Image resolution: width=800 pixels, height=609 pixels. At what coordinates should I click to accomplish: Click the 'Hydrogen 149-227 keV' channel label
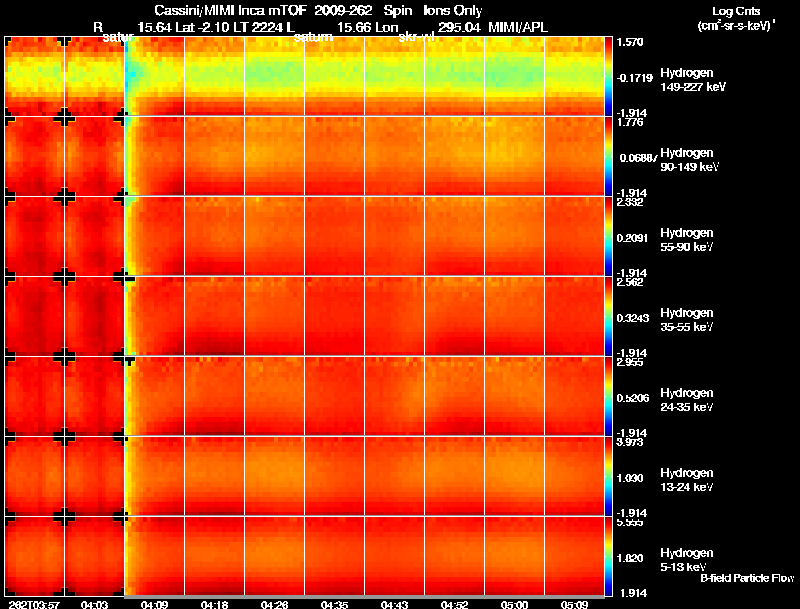(693, 80)
